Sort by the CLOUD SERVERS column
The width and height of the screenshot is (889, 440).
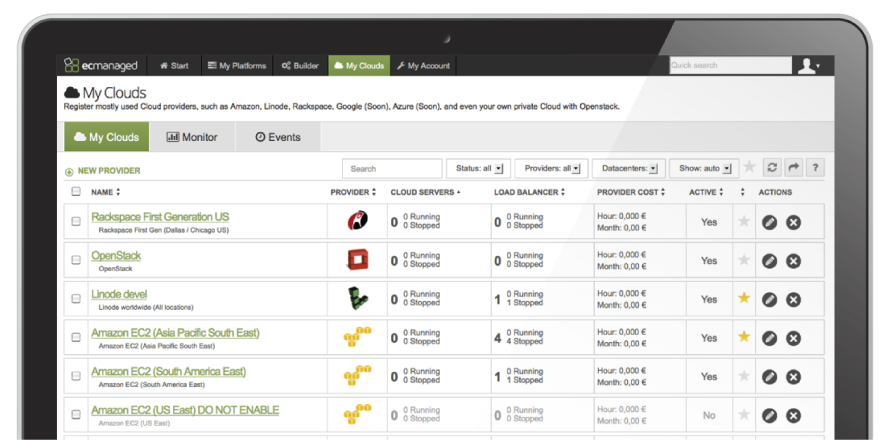425,192
